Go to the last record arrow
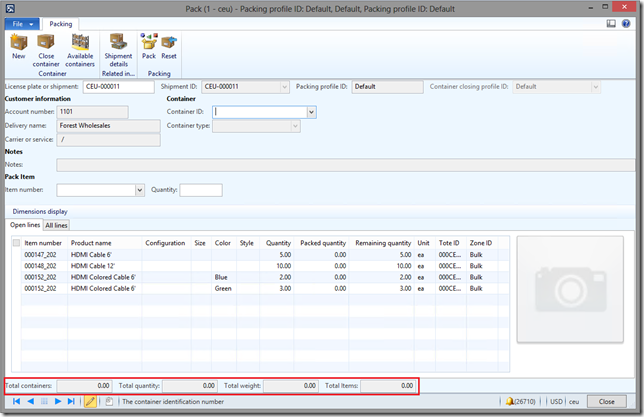644x417 pixels. pyautogui.click(x=71, y=401)
